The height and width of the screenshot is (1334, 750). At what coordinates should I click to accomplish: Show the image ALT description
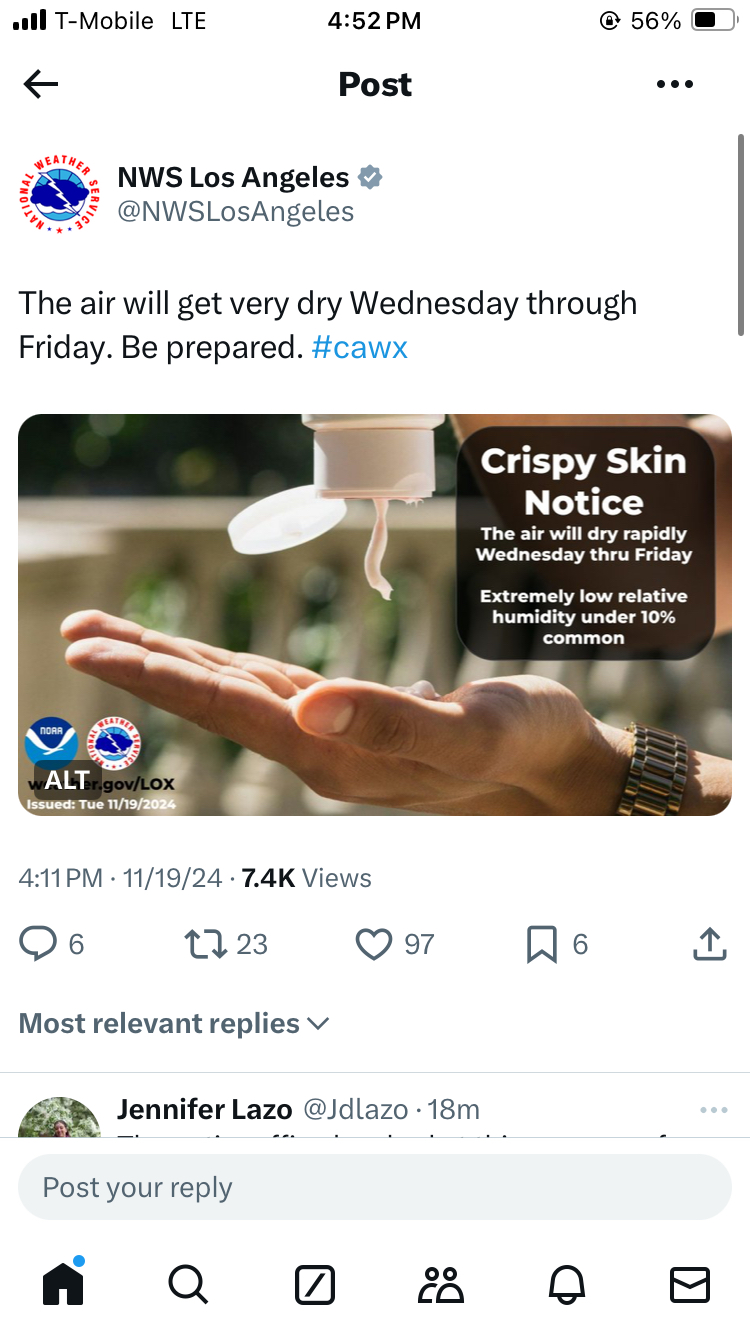tap(67, 779)
